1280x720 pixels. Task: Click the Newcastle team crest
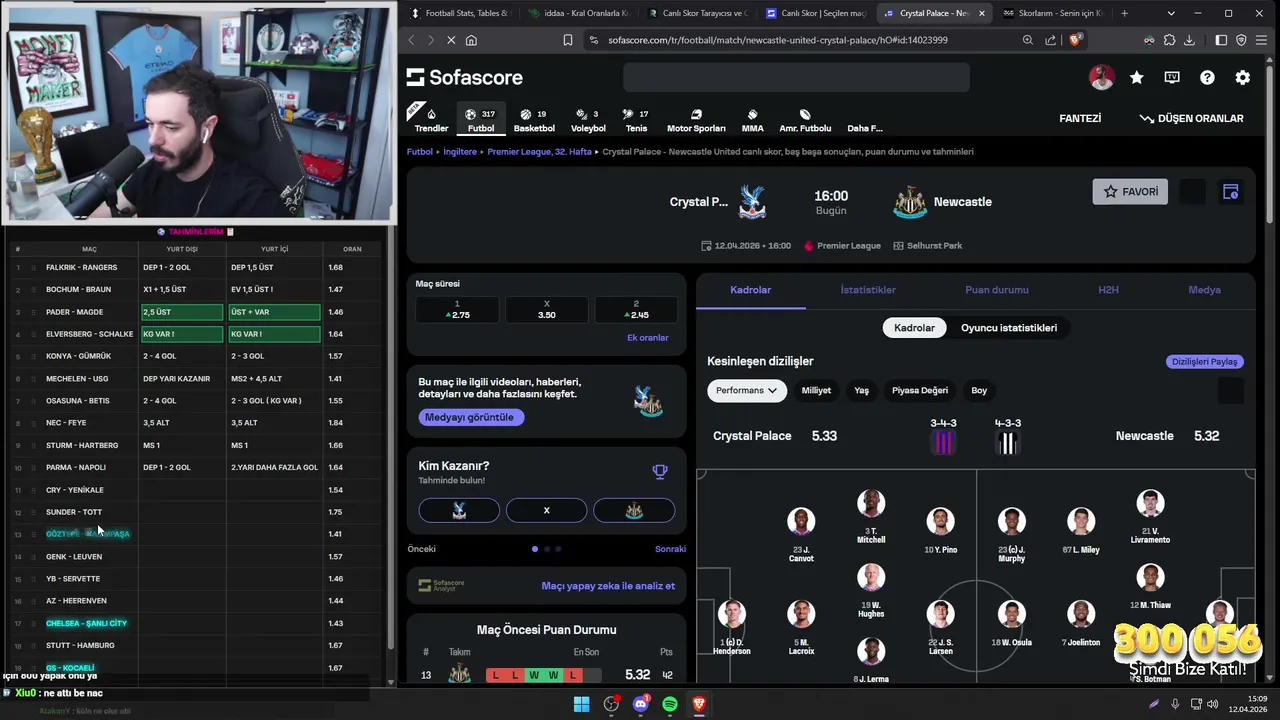tap(909, 202)
